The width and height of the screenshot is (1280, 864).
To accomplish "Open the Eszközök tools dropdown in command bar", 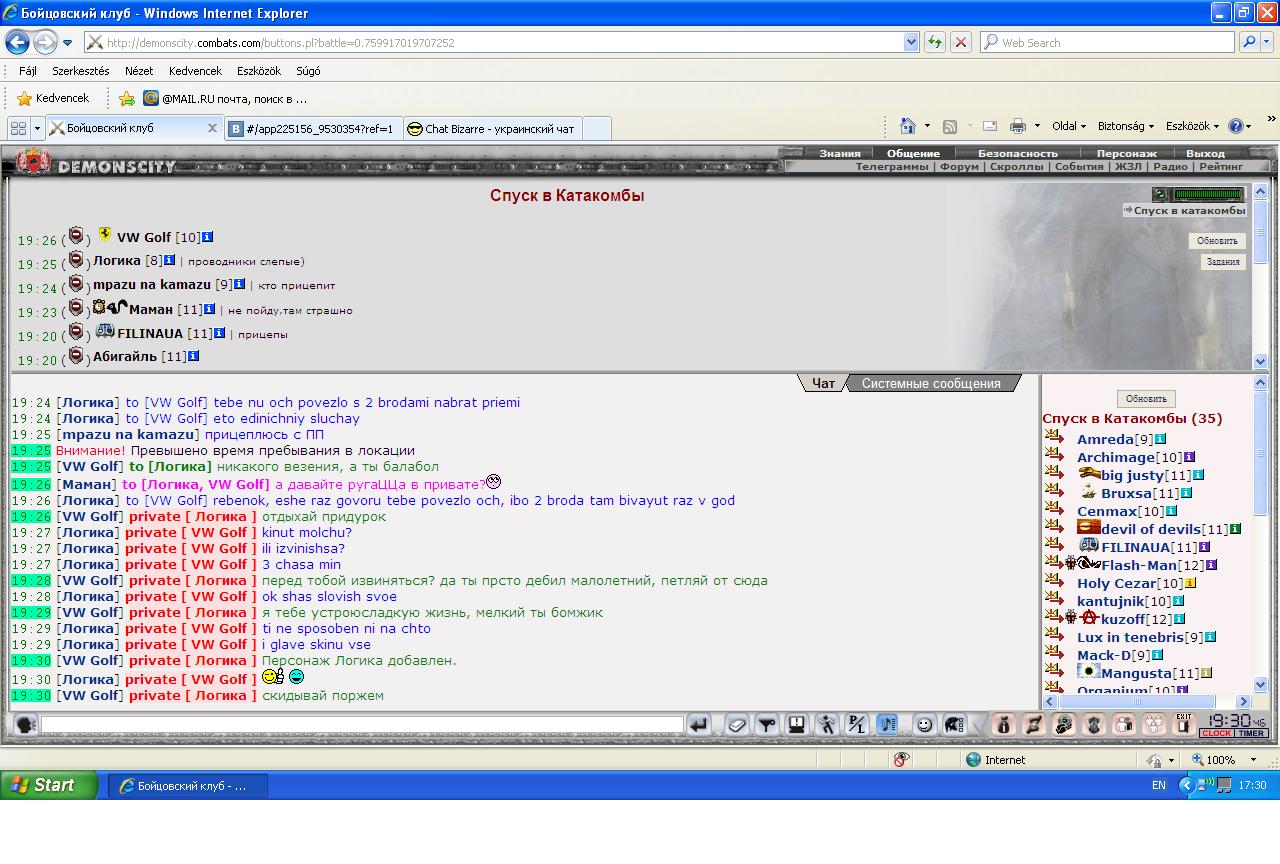I will point(1193,126).
